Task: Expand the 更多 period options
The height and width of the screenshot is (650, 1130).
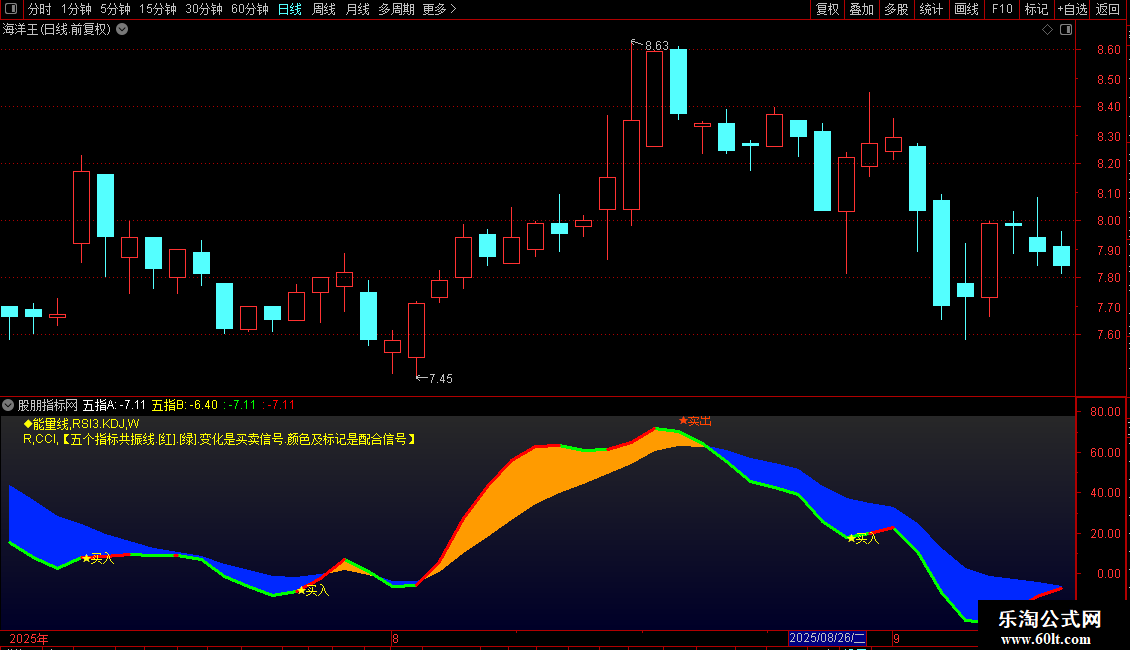Action: (x=439, y=9)
